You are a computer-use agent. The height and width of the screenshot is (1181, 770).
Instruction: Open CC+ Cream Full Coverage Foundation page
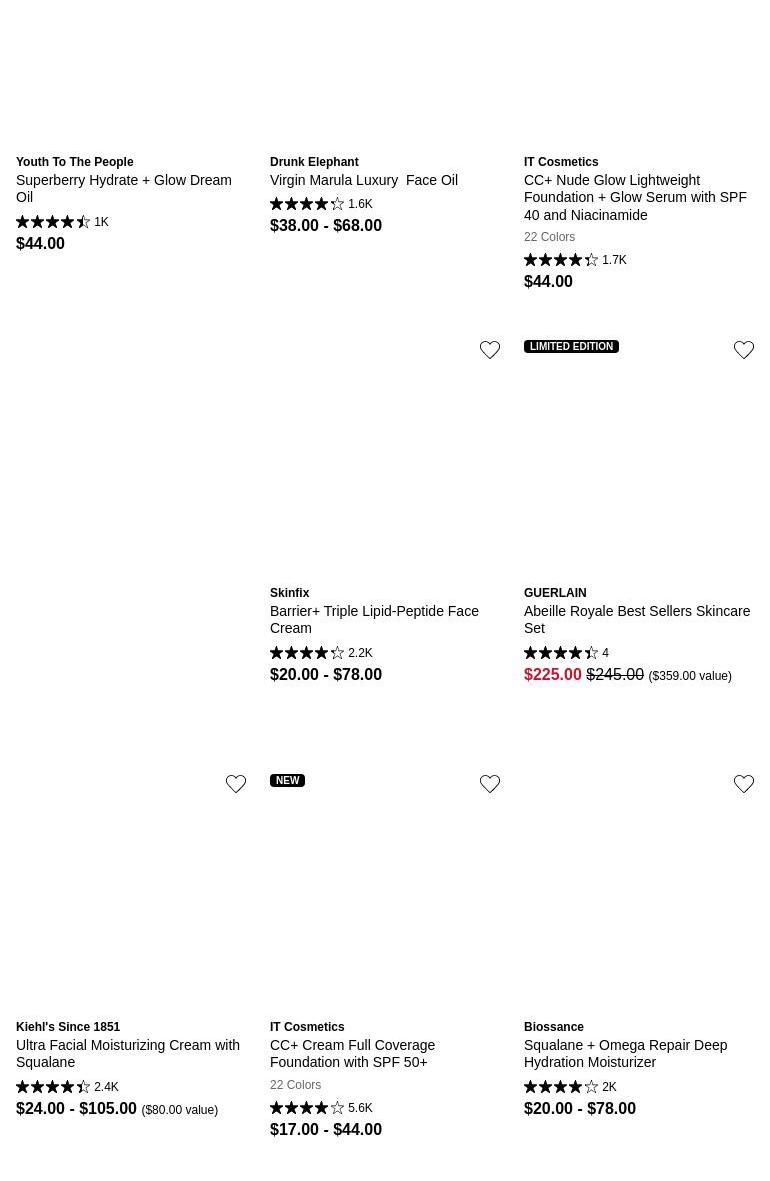tap(352, 1053)
